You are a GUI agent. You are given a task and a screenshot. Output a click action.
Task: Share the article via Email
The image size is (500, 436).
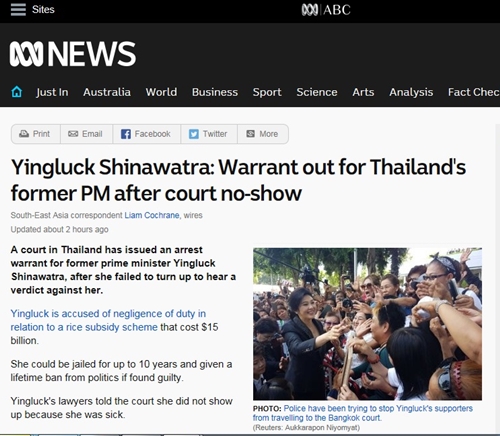coord(87,134)
